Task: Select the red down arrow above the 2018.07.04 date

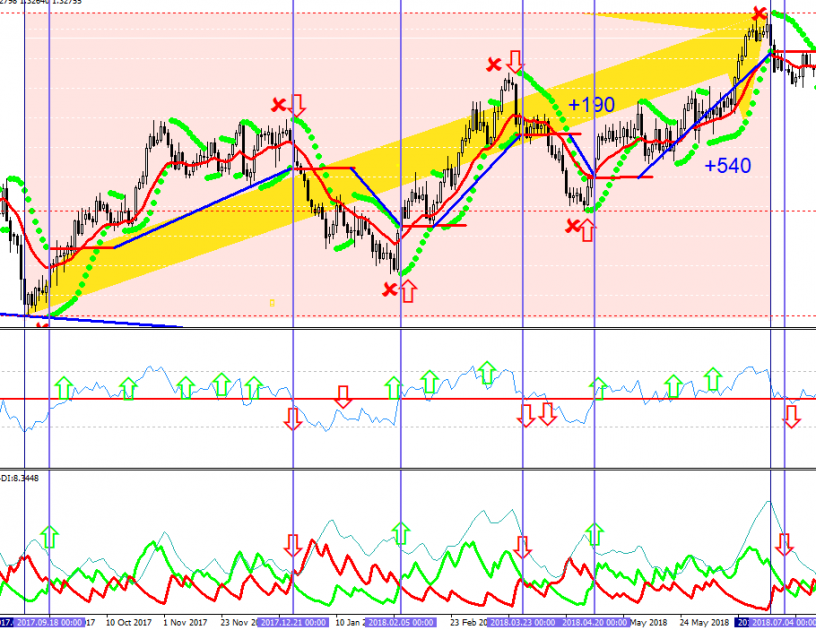Action: (785, 545)
